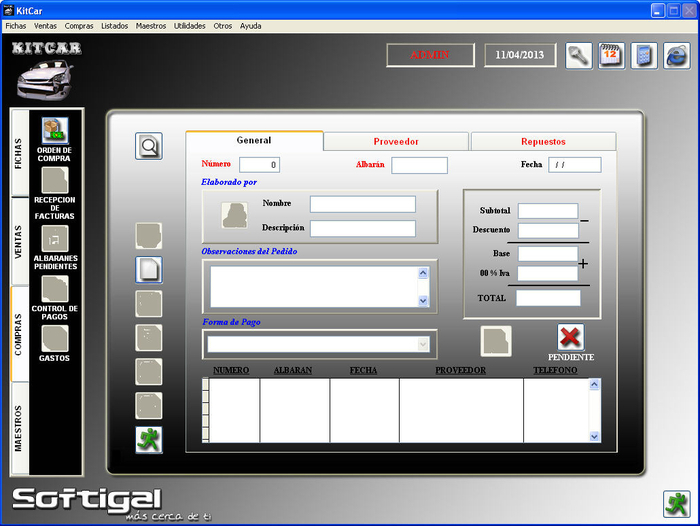
Task: Click the PROVEEDOR column header
Action: pyautogui.click(x=461, y=370)
